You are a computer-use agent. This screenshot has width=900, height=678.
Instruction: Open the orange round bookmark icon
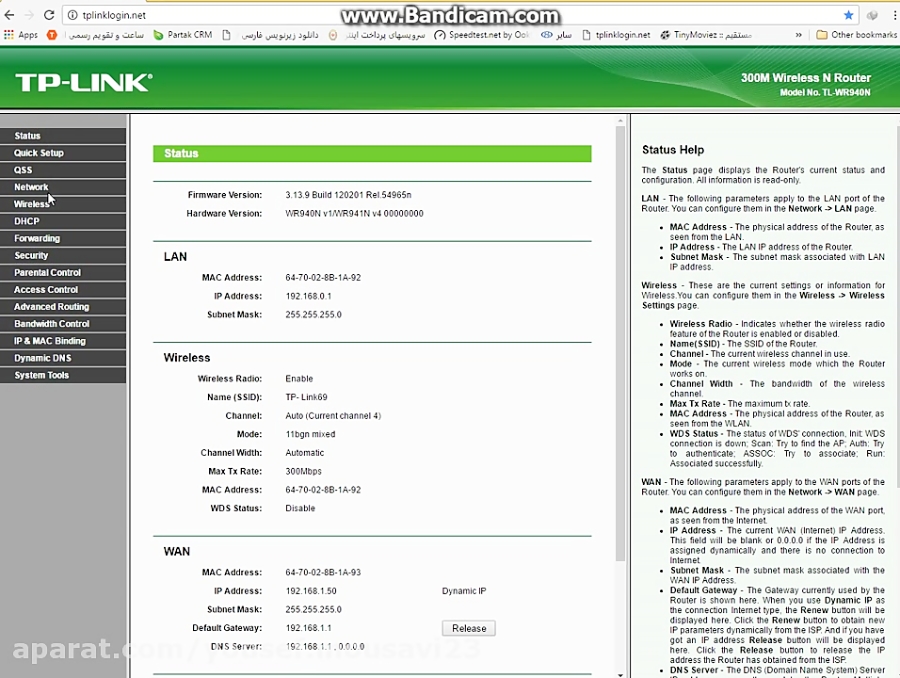pyautogui.click(x=52, y=35)
